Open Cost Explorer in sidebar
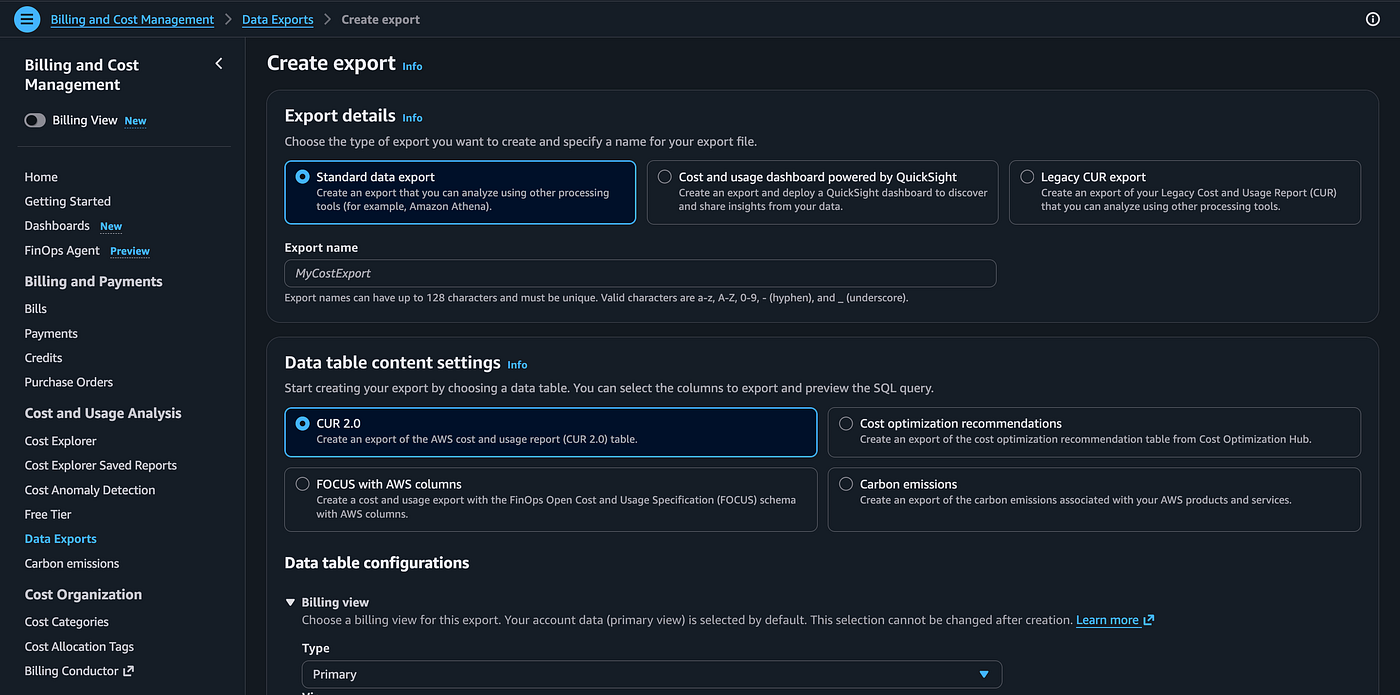 pyautogui.click(x=61, y=441)
